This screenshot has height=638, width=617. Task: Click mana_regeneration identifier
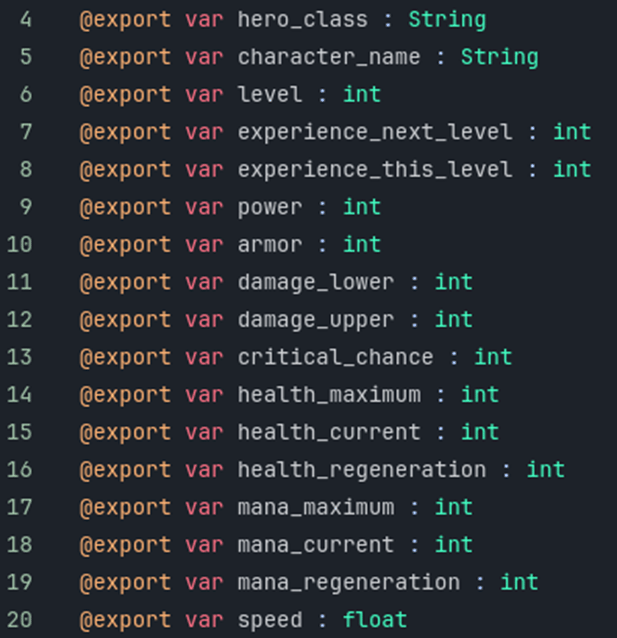pyautogui.click(x=349, y=582)
